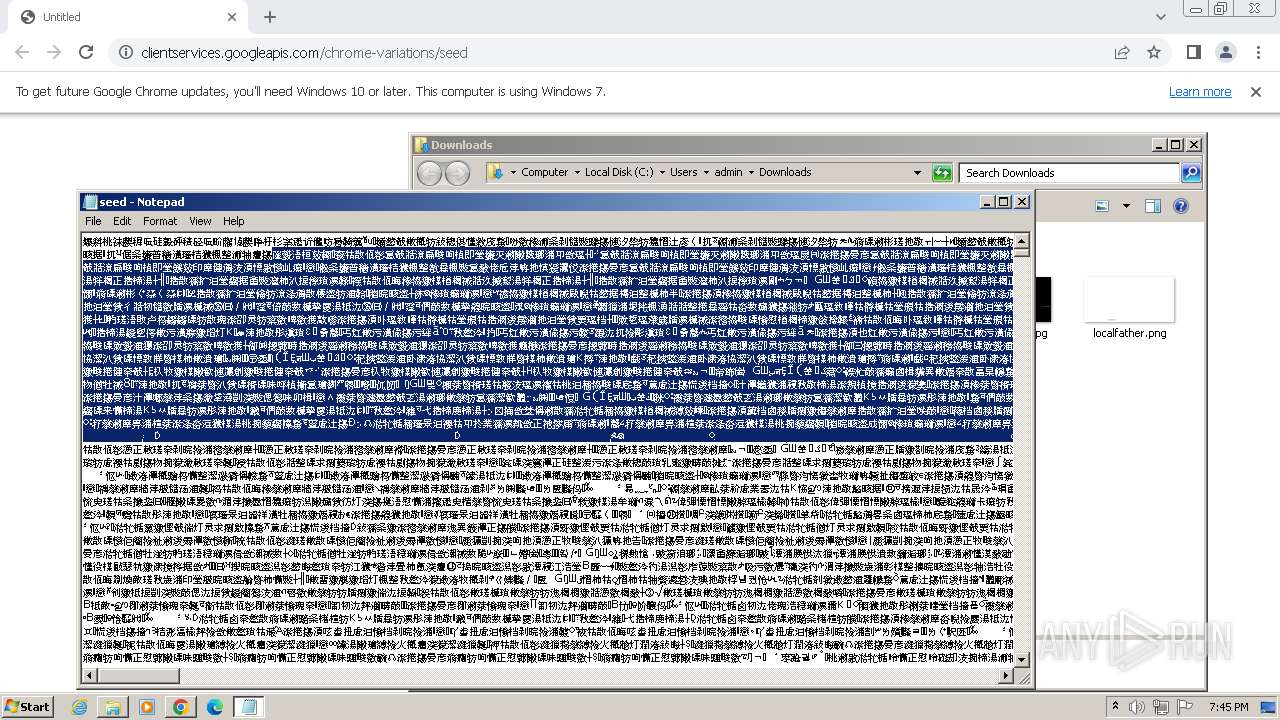The height and width of the screenshot is (720, 1280).
Task: Click the Explorer search magnifier icon
Action: [x=1190, y=173]
